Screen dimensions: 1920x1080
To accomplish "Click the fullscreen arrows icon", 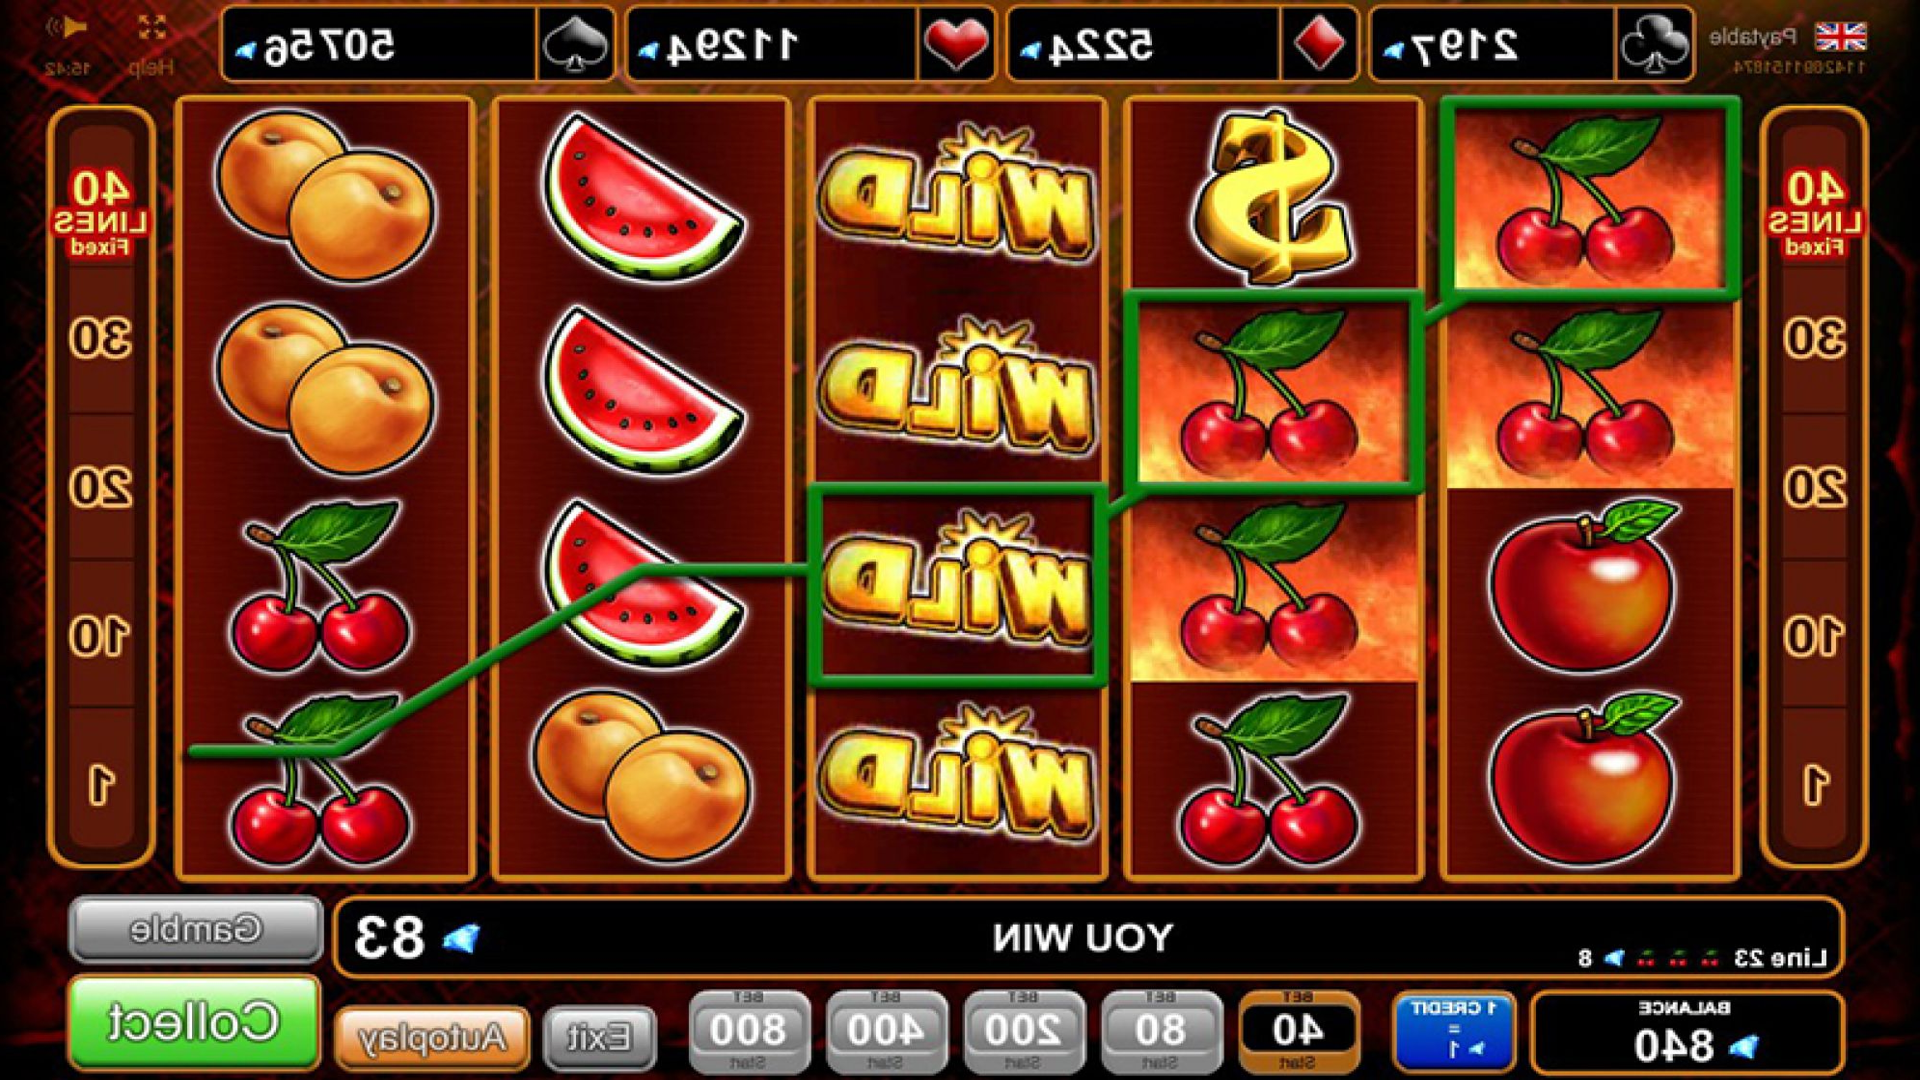I will [152, 28].
